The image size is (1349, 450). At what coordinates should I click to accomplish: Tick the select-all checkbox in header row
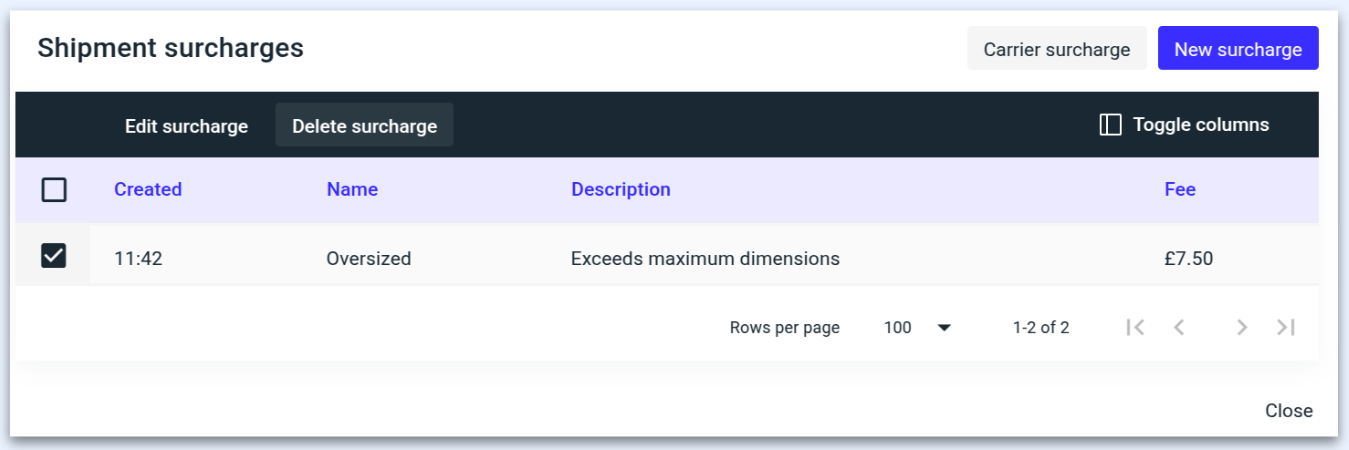(x=54, y=190)
